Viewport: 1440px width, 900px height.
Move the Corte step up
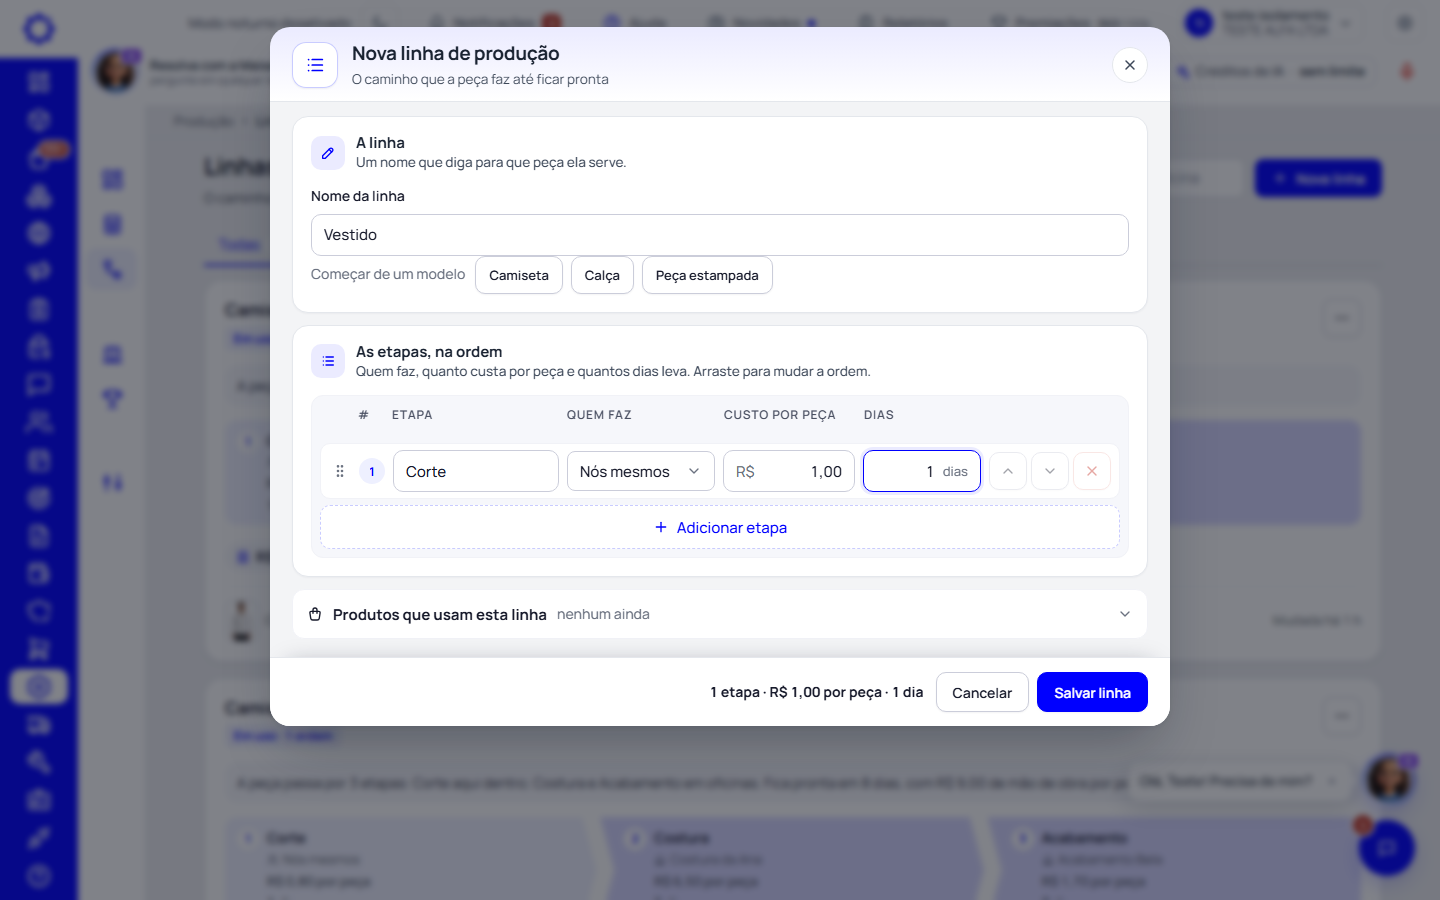(x=1008, y=471)
